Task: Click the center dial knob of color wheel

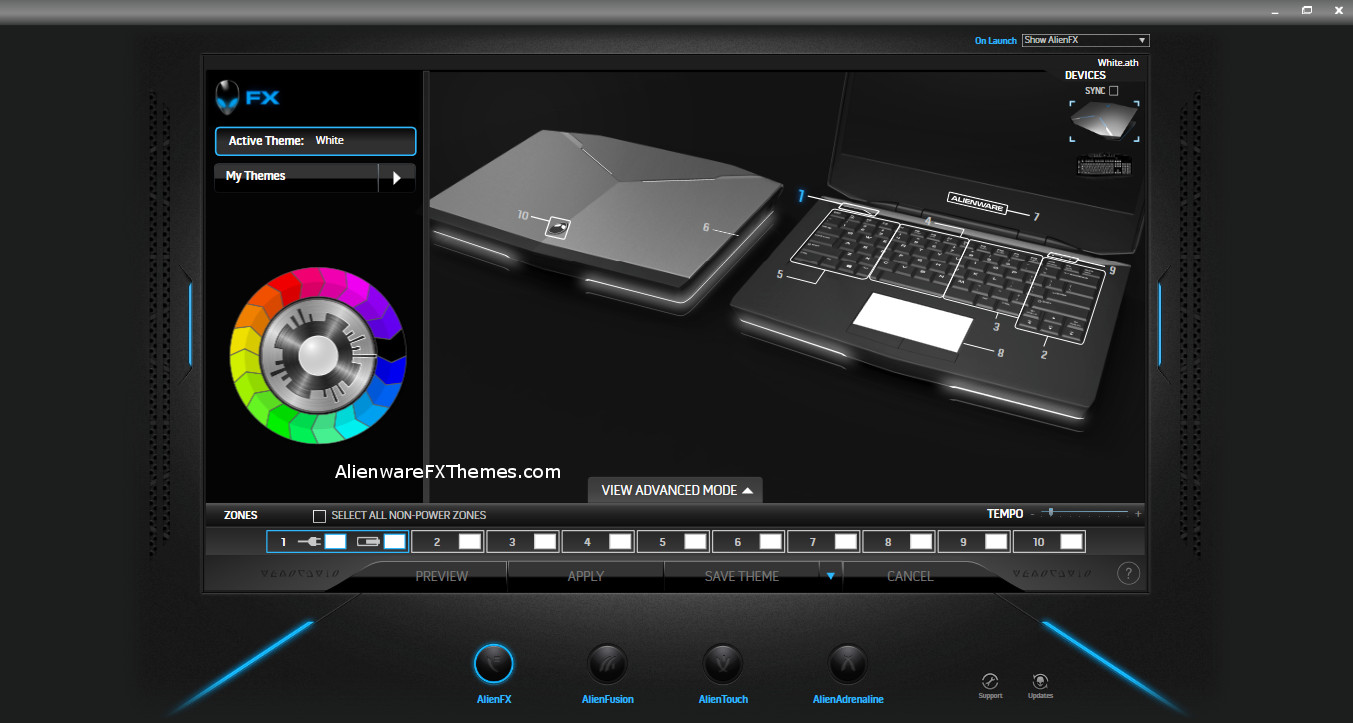Action: pyautogui.click(x=318, y=354)
